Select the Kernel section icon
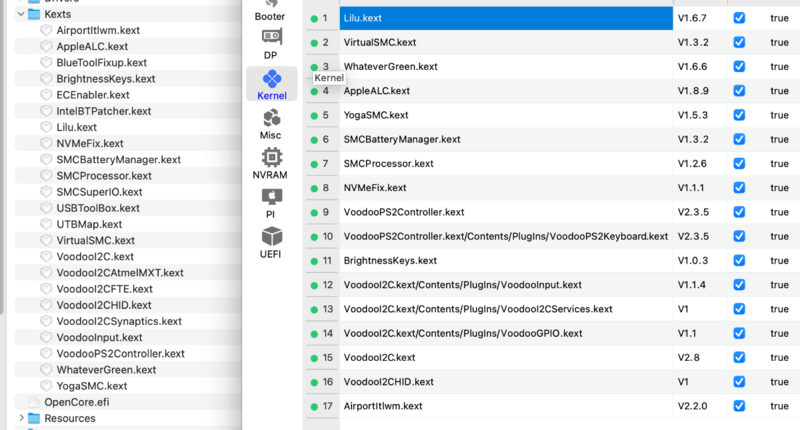This screenshot has height=430, width=800. 271,79
